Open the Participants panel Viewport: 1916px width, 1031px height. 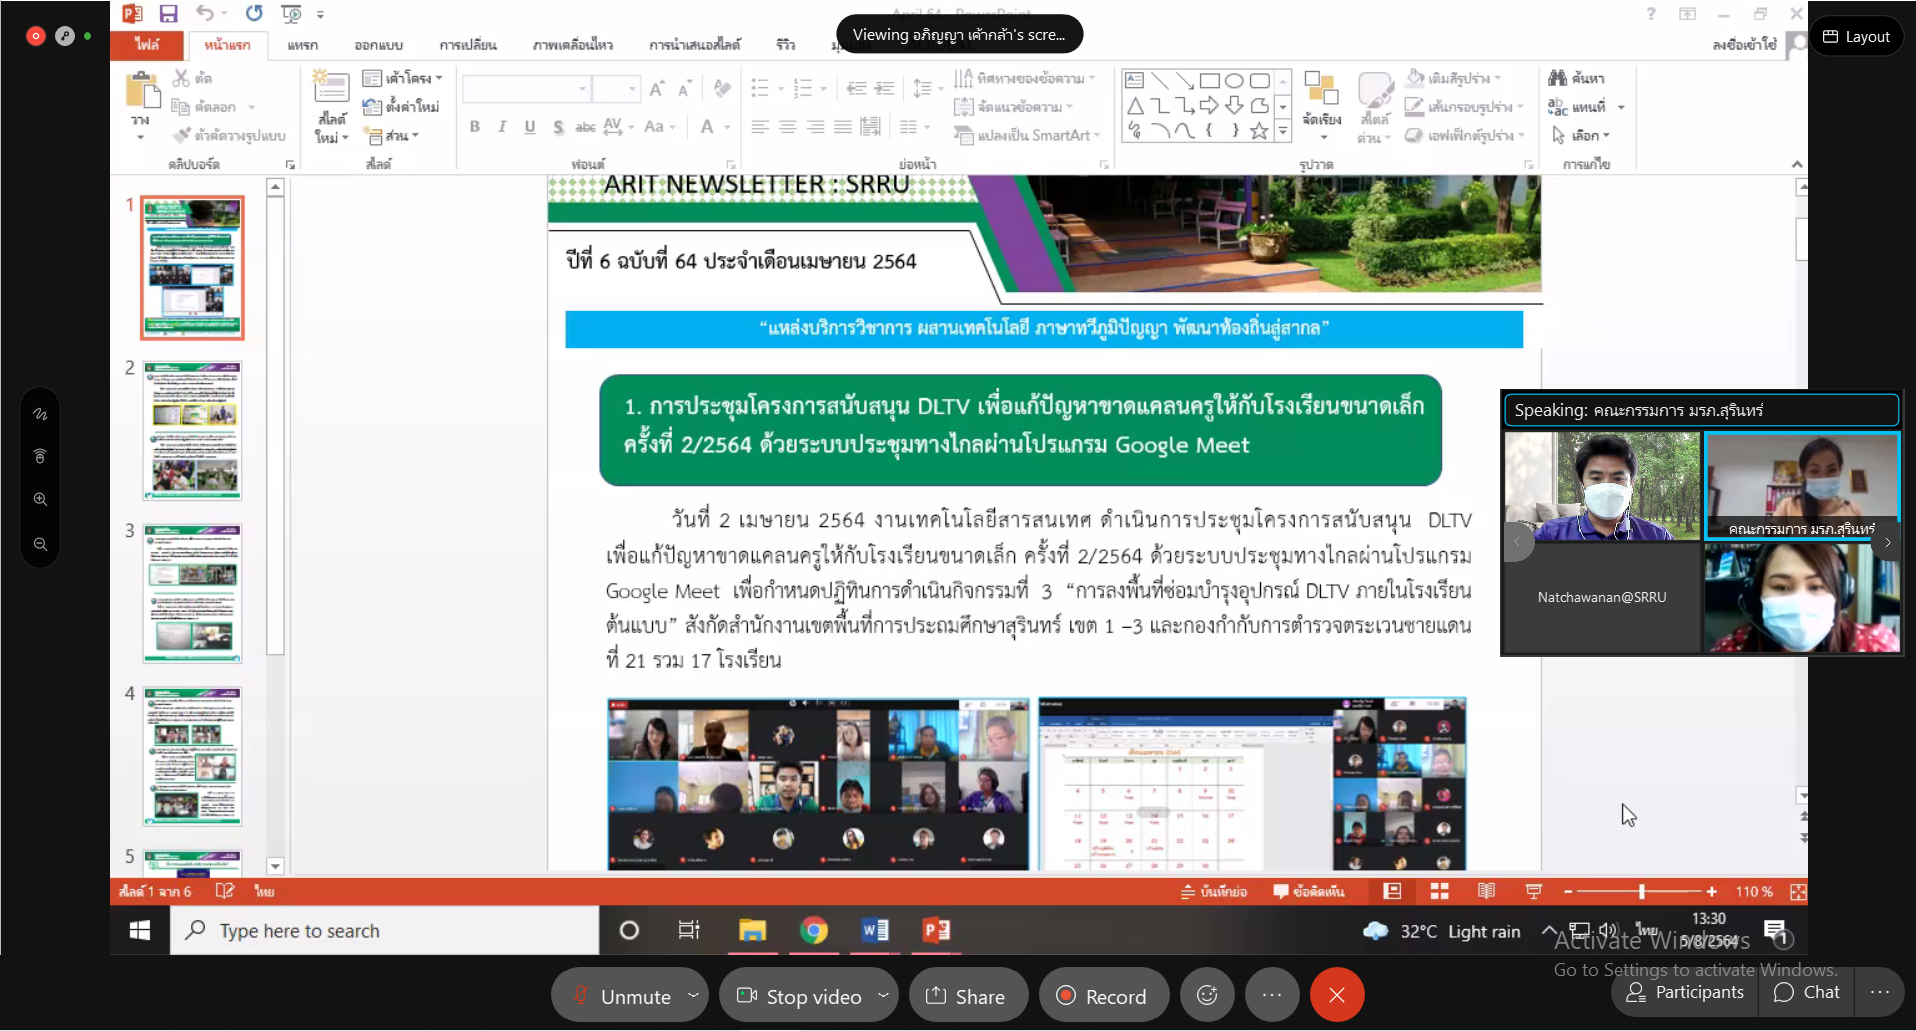click(1685, 992)
